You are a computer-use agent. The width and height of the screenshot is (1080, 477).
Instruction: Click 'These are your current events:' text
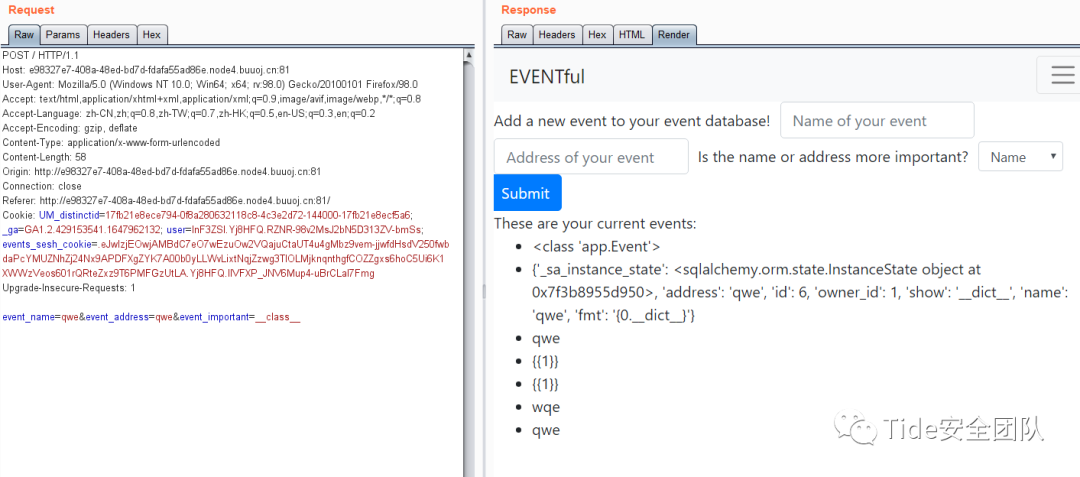pos(595,224)
